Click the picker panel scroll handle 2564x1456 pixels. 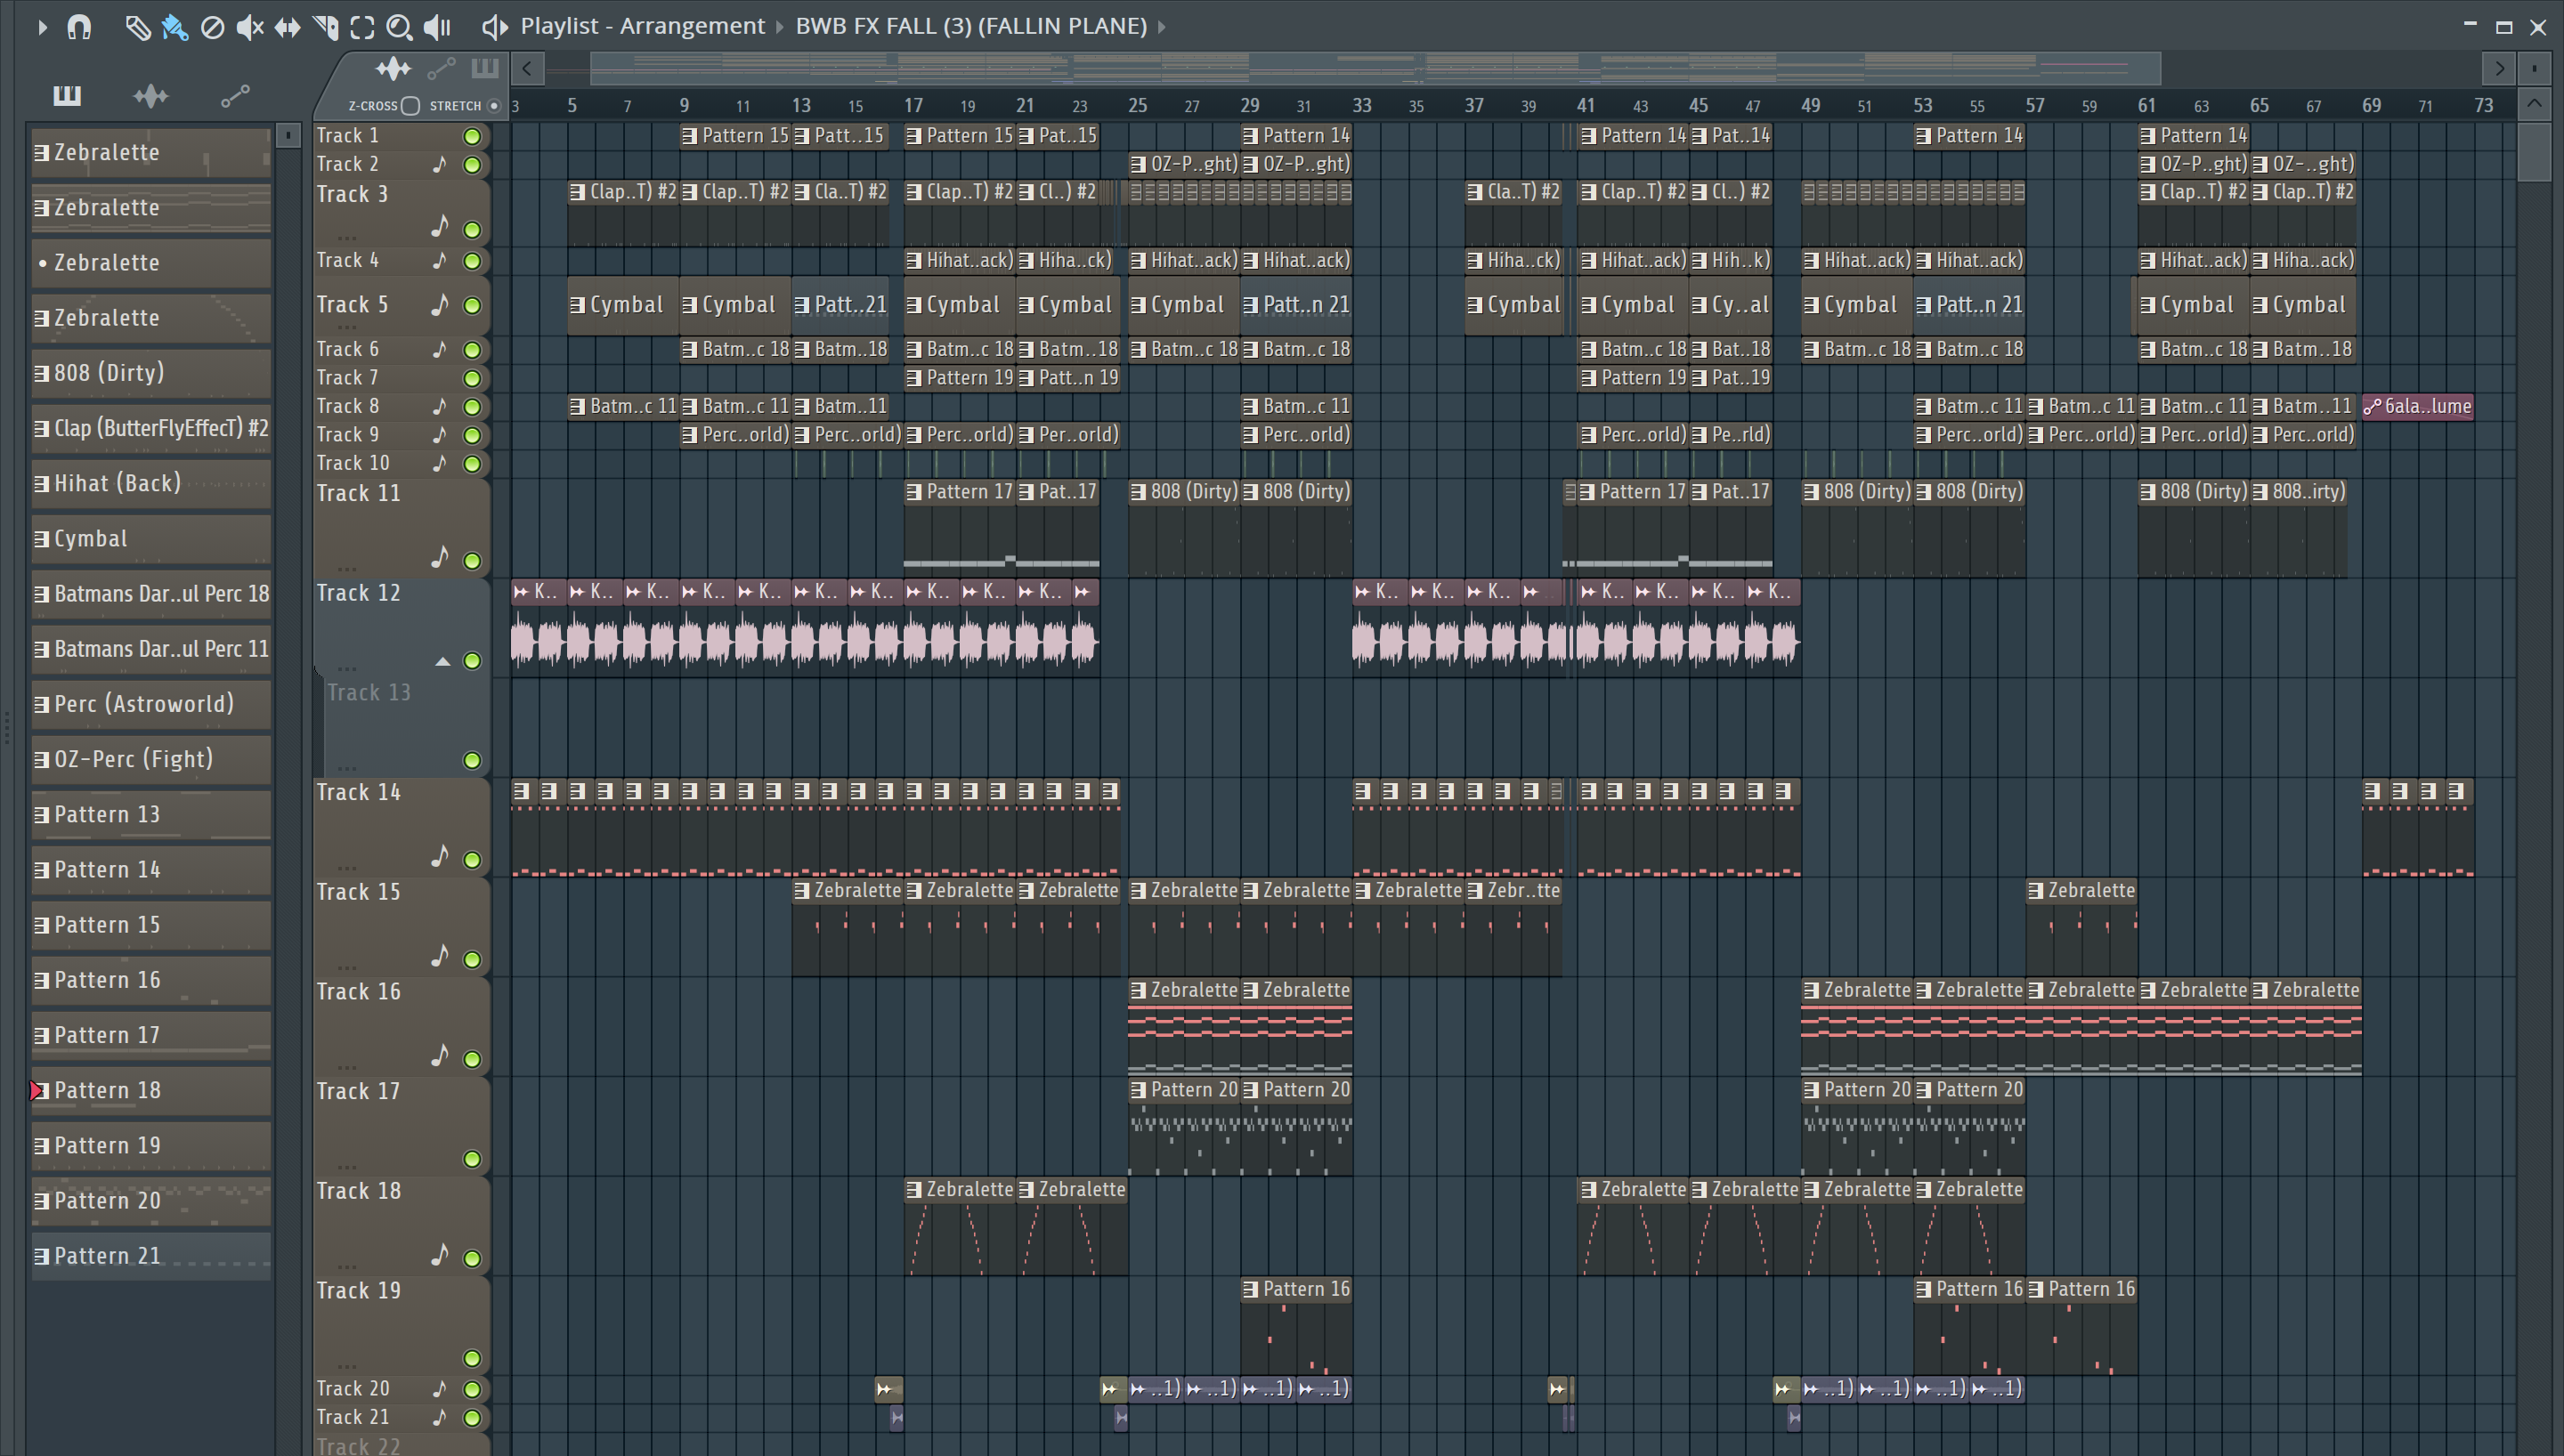288,135
